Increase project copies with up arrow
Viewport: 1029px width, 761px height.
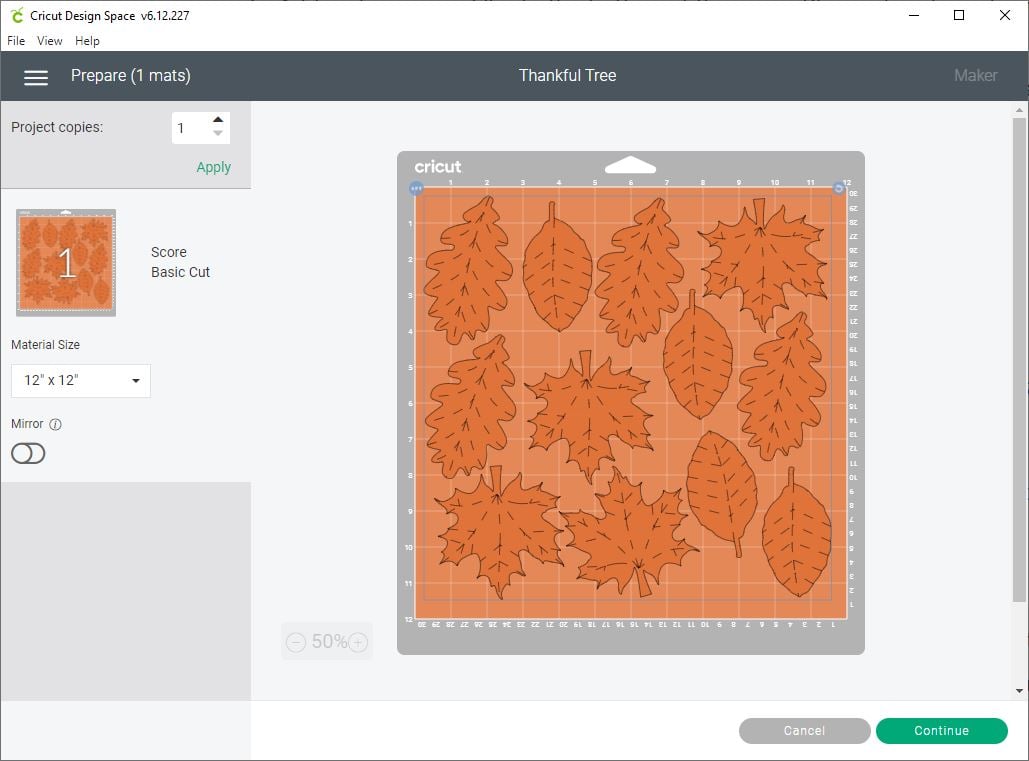coord(218,120)
